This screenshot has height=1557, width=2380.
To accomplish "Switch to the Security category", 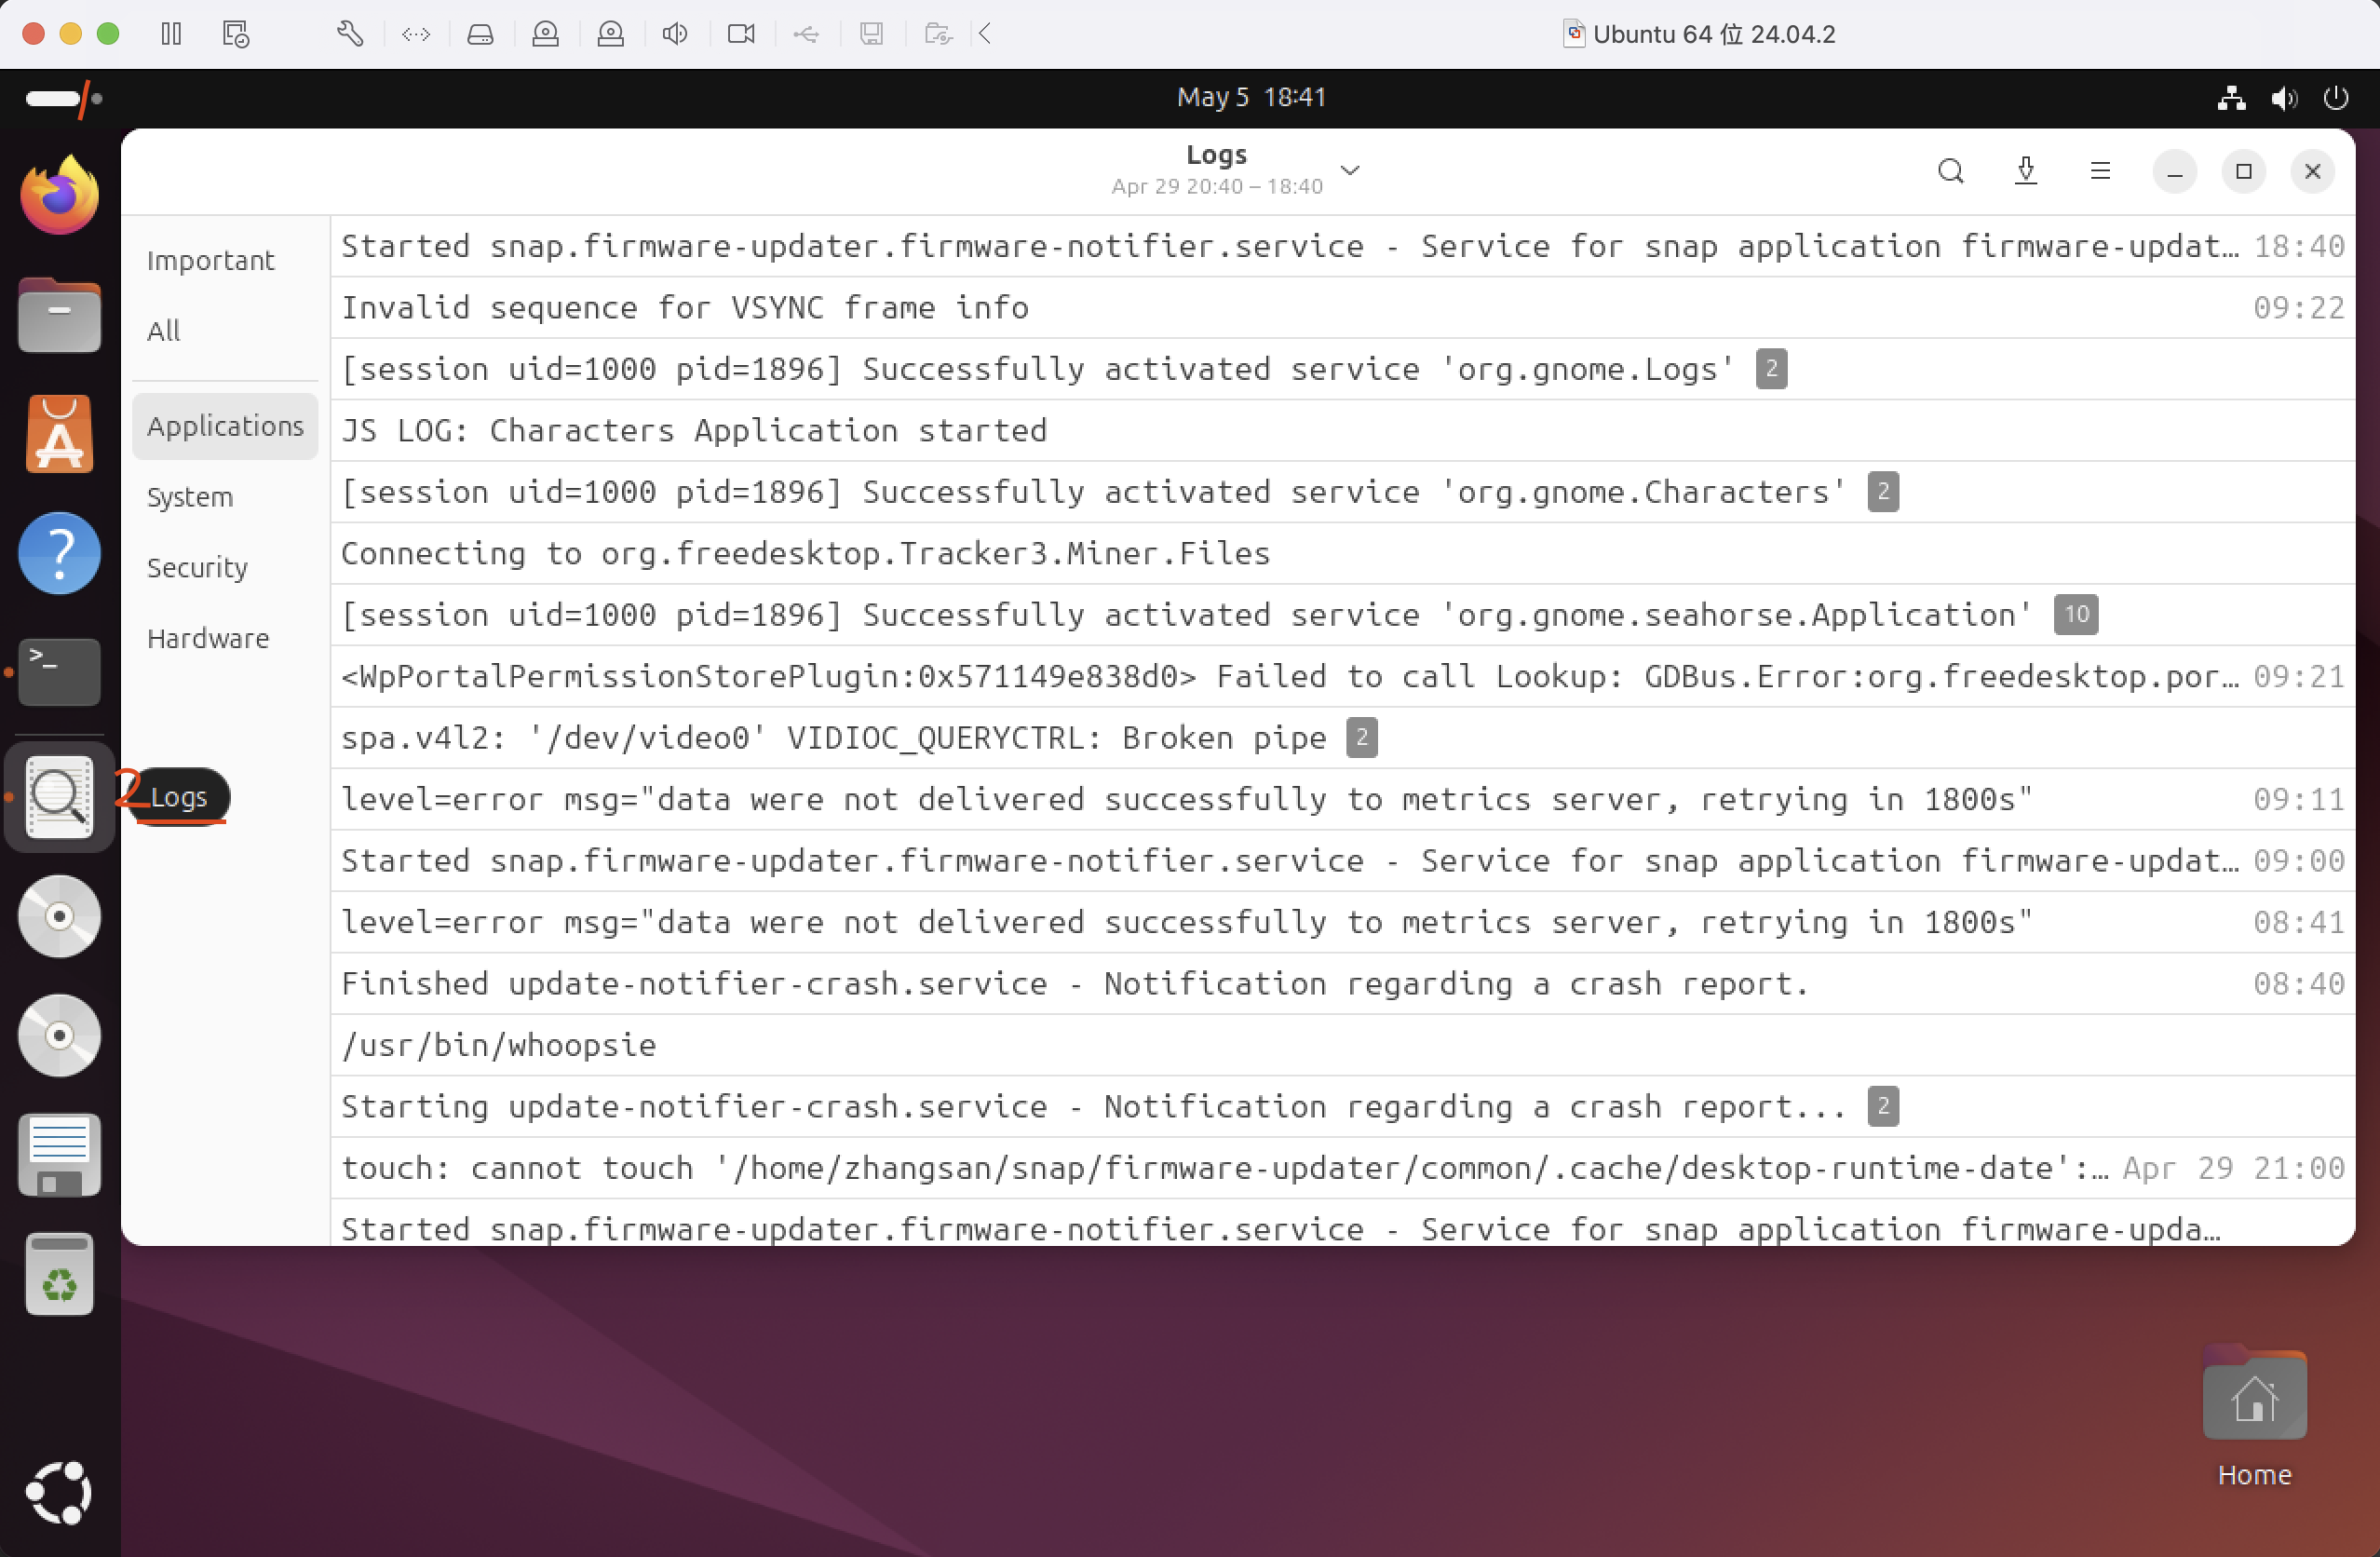I will point(197,568).
